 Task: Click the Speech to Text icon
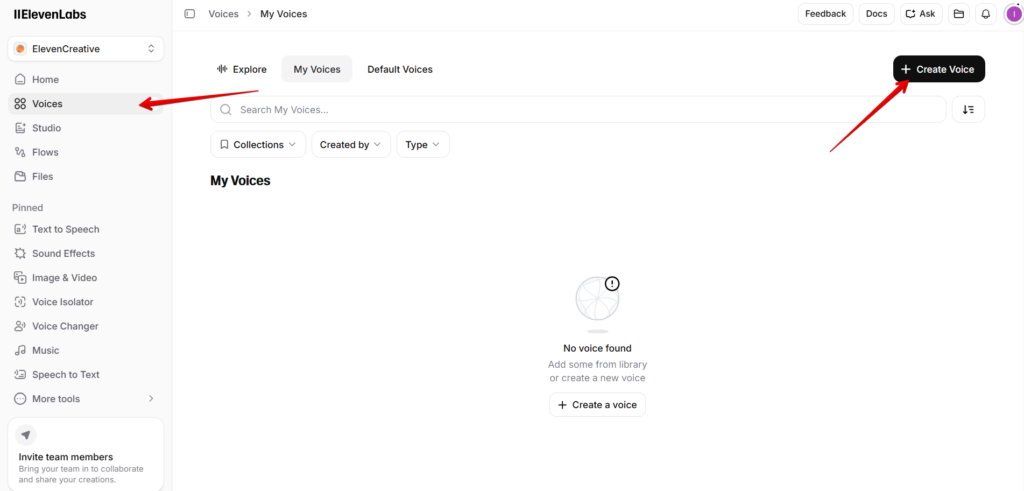click(x=20, y=375)
